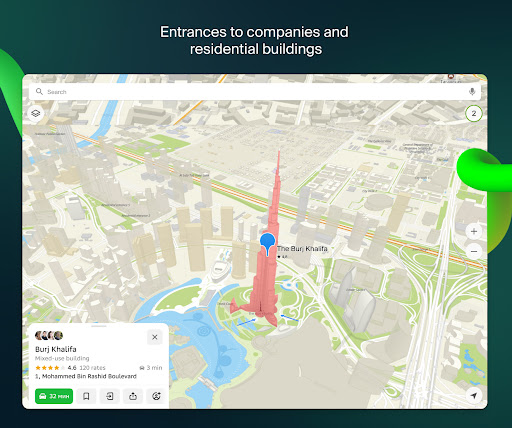
Task: Open the map layers menu
Action: point(36,114)
